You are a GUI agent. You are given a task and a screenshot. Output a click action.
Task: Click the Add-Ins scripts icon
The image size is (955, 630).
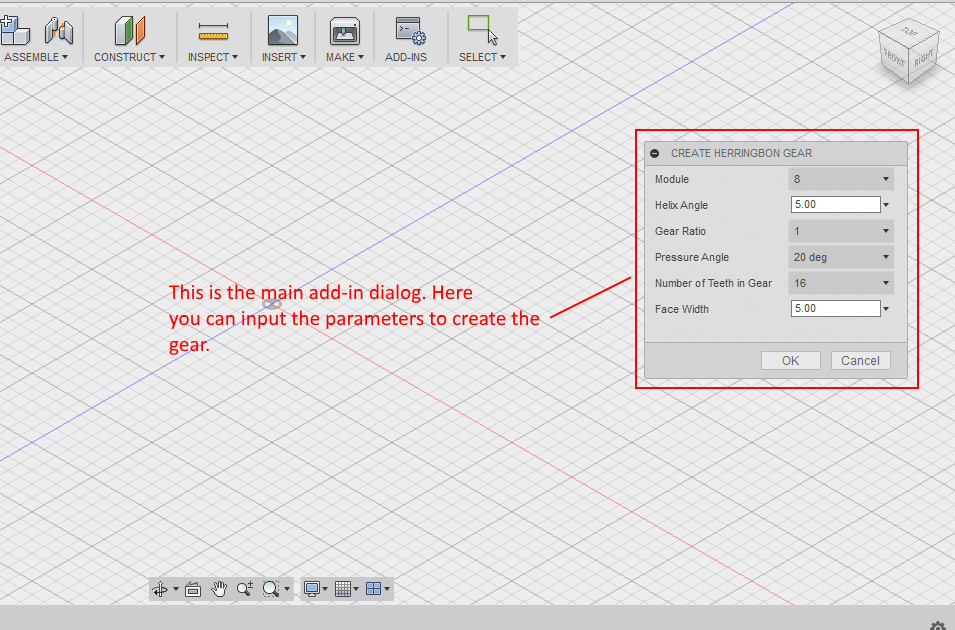pyautogui.click(x=409, y=30)
